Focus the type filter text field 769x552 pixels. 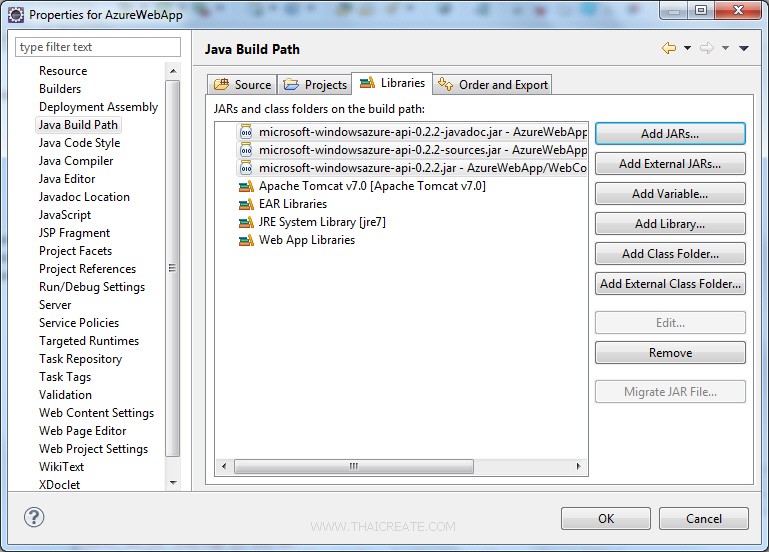[x=98, y=47]
